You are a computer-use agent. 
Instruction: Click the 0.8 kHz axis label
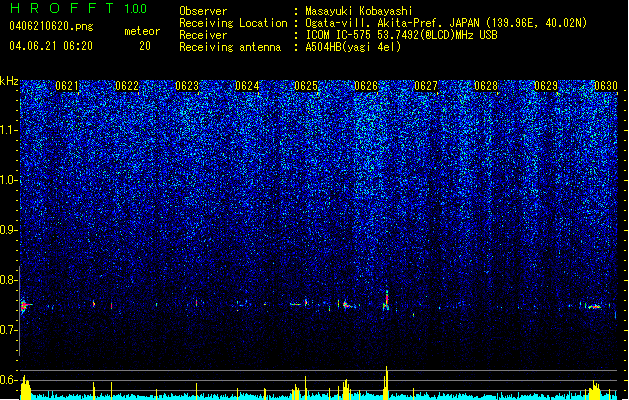click(8, 280)
